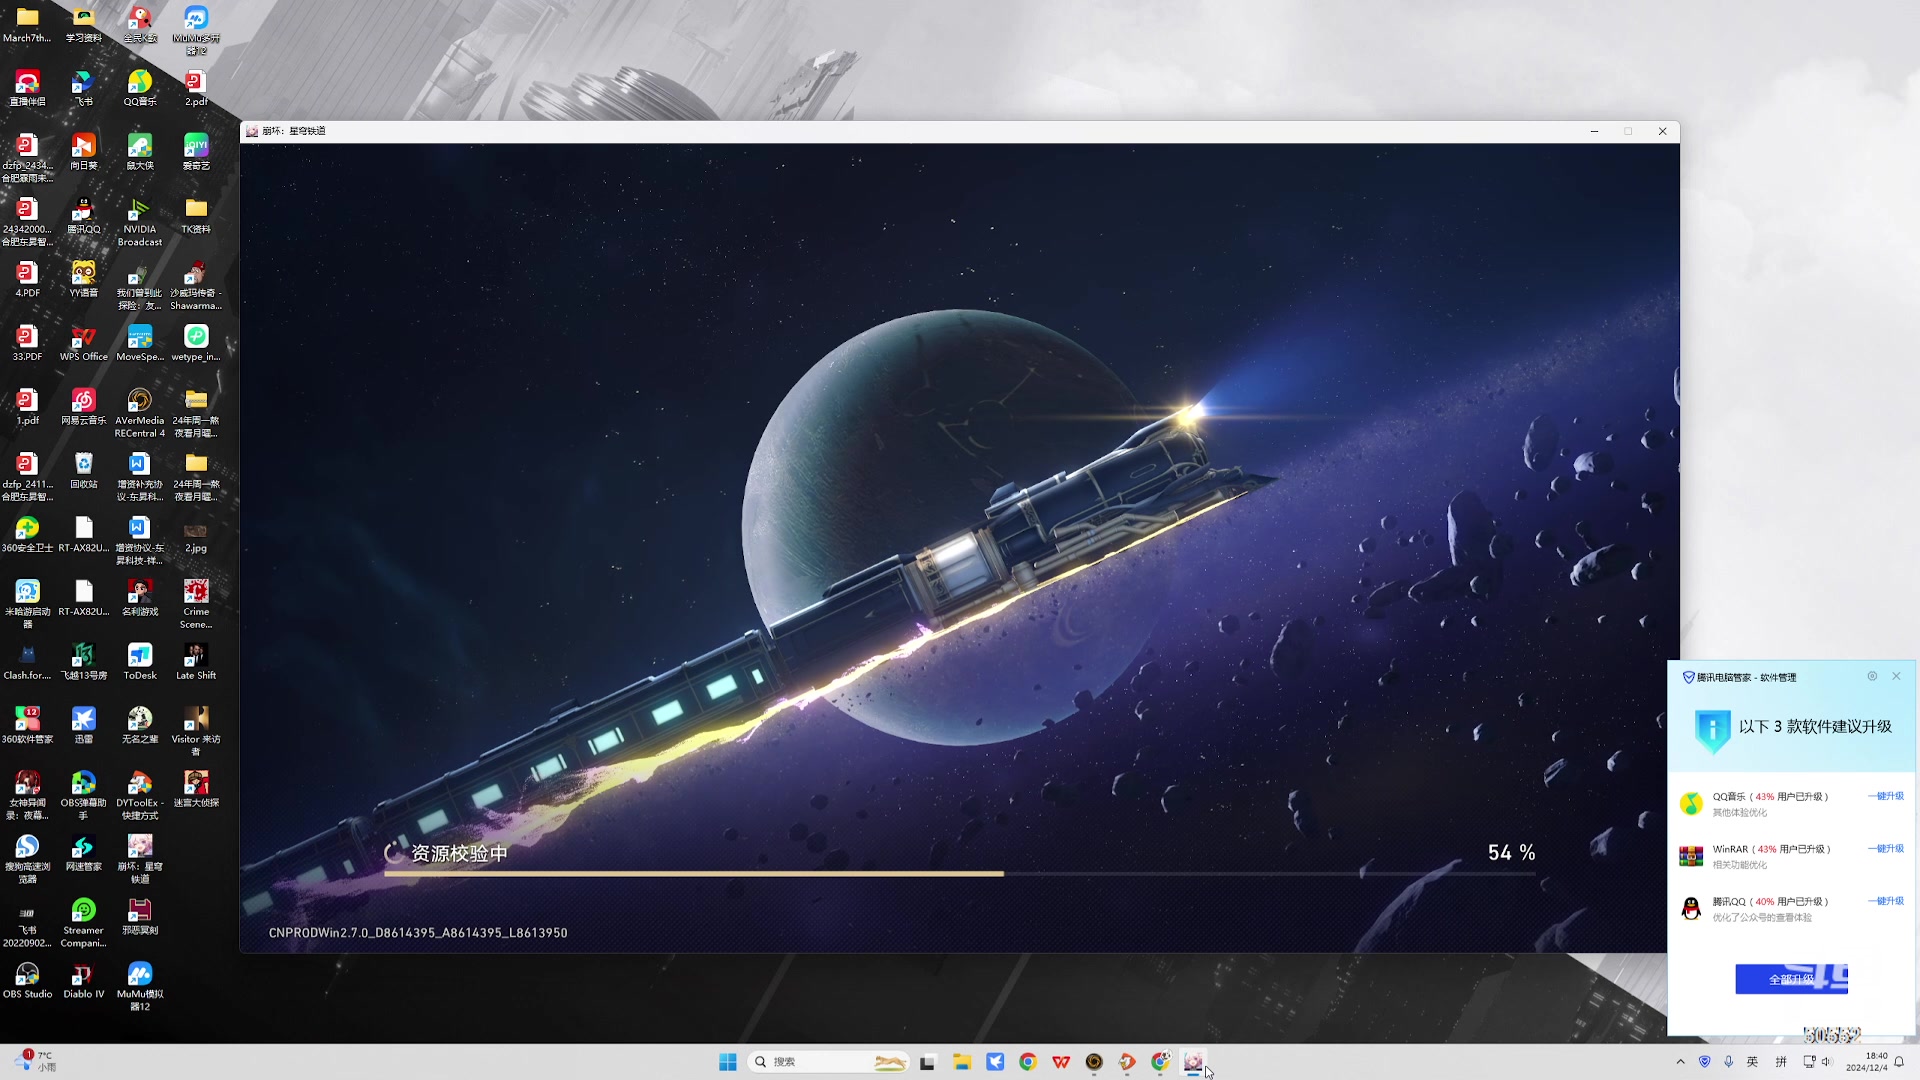Open the weather widget showing 7°C
This screenshot has height=1080, width=1920.
(x=35, y=1061)
